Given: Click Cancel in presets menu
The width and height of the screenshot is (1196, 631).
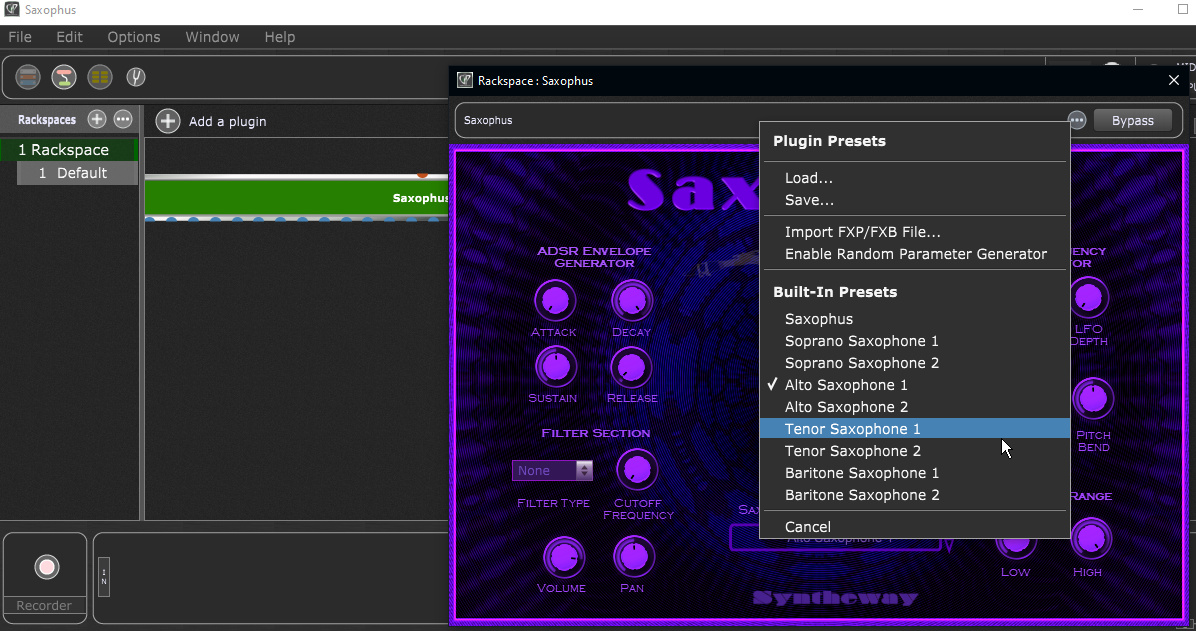Looking at the screenshot, I should (x=915, y=526).
